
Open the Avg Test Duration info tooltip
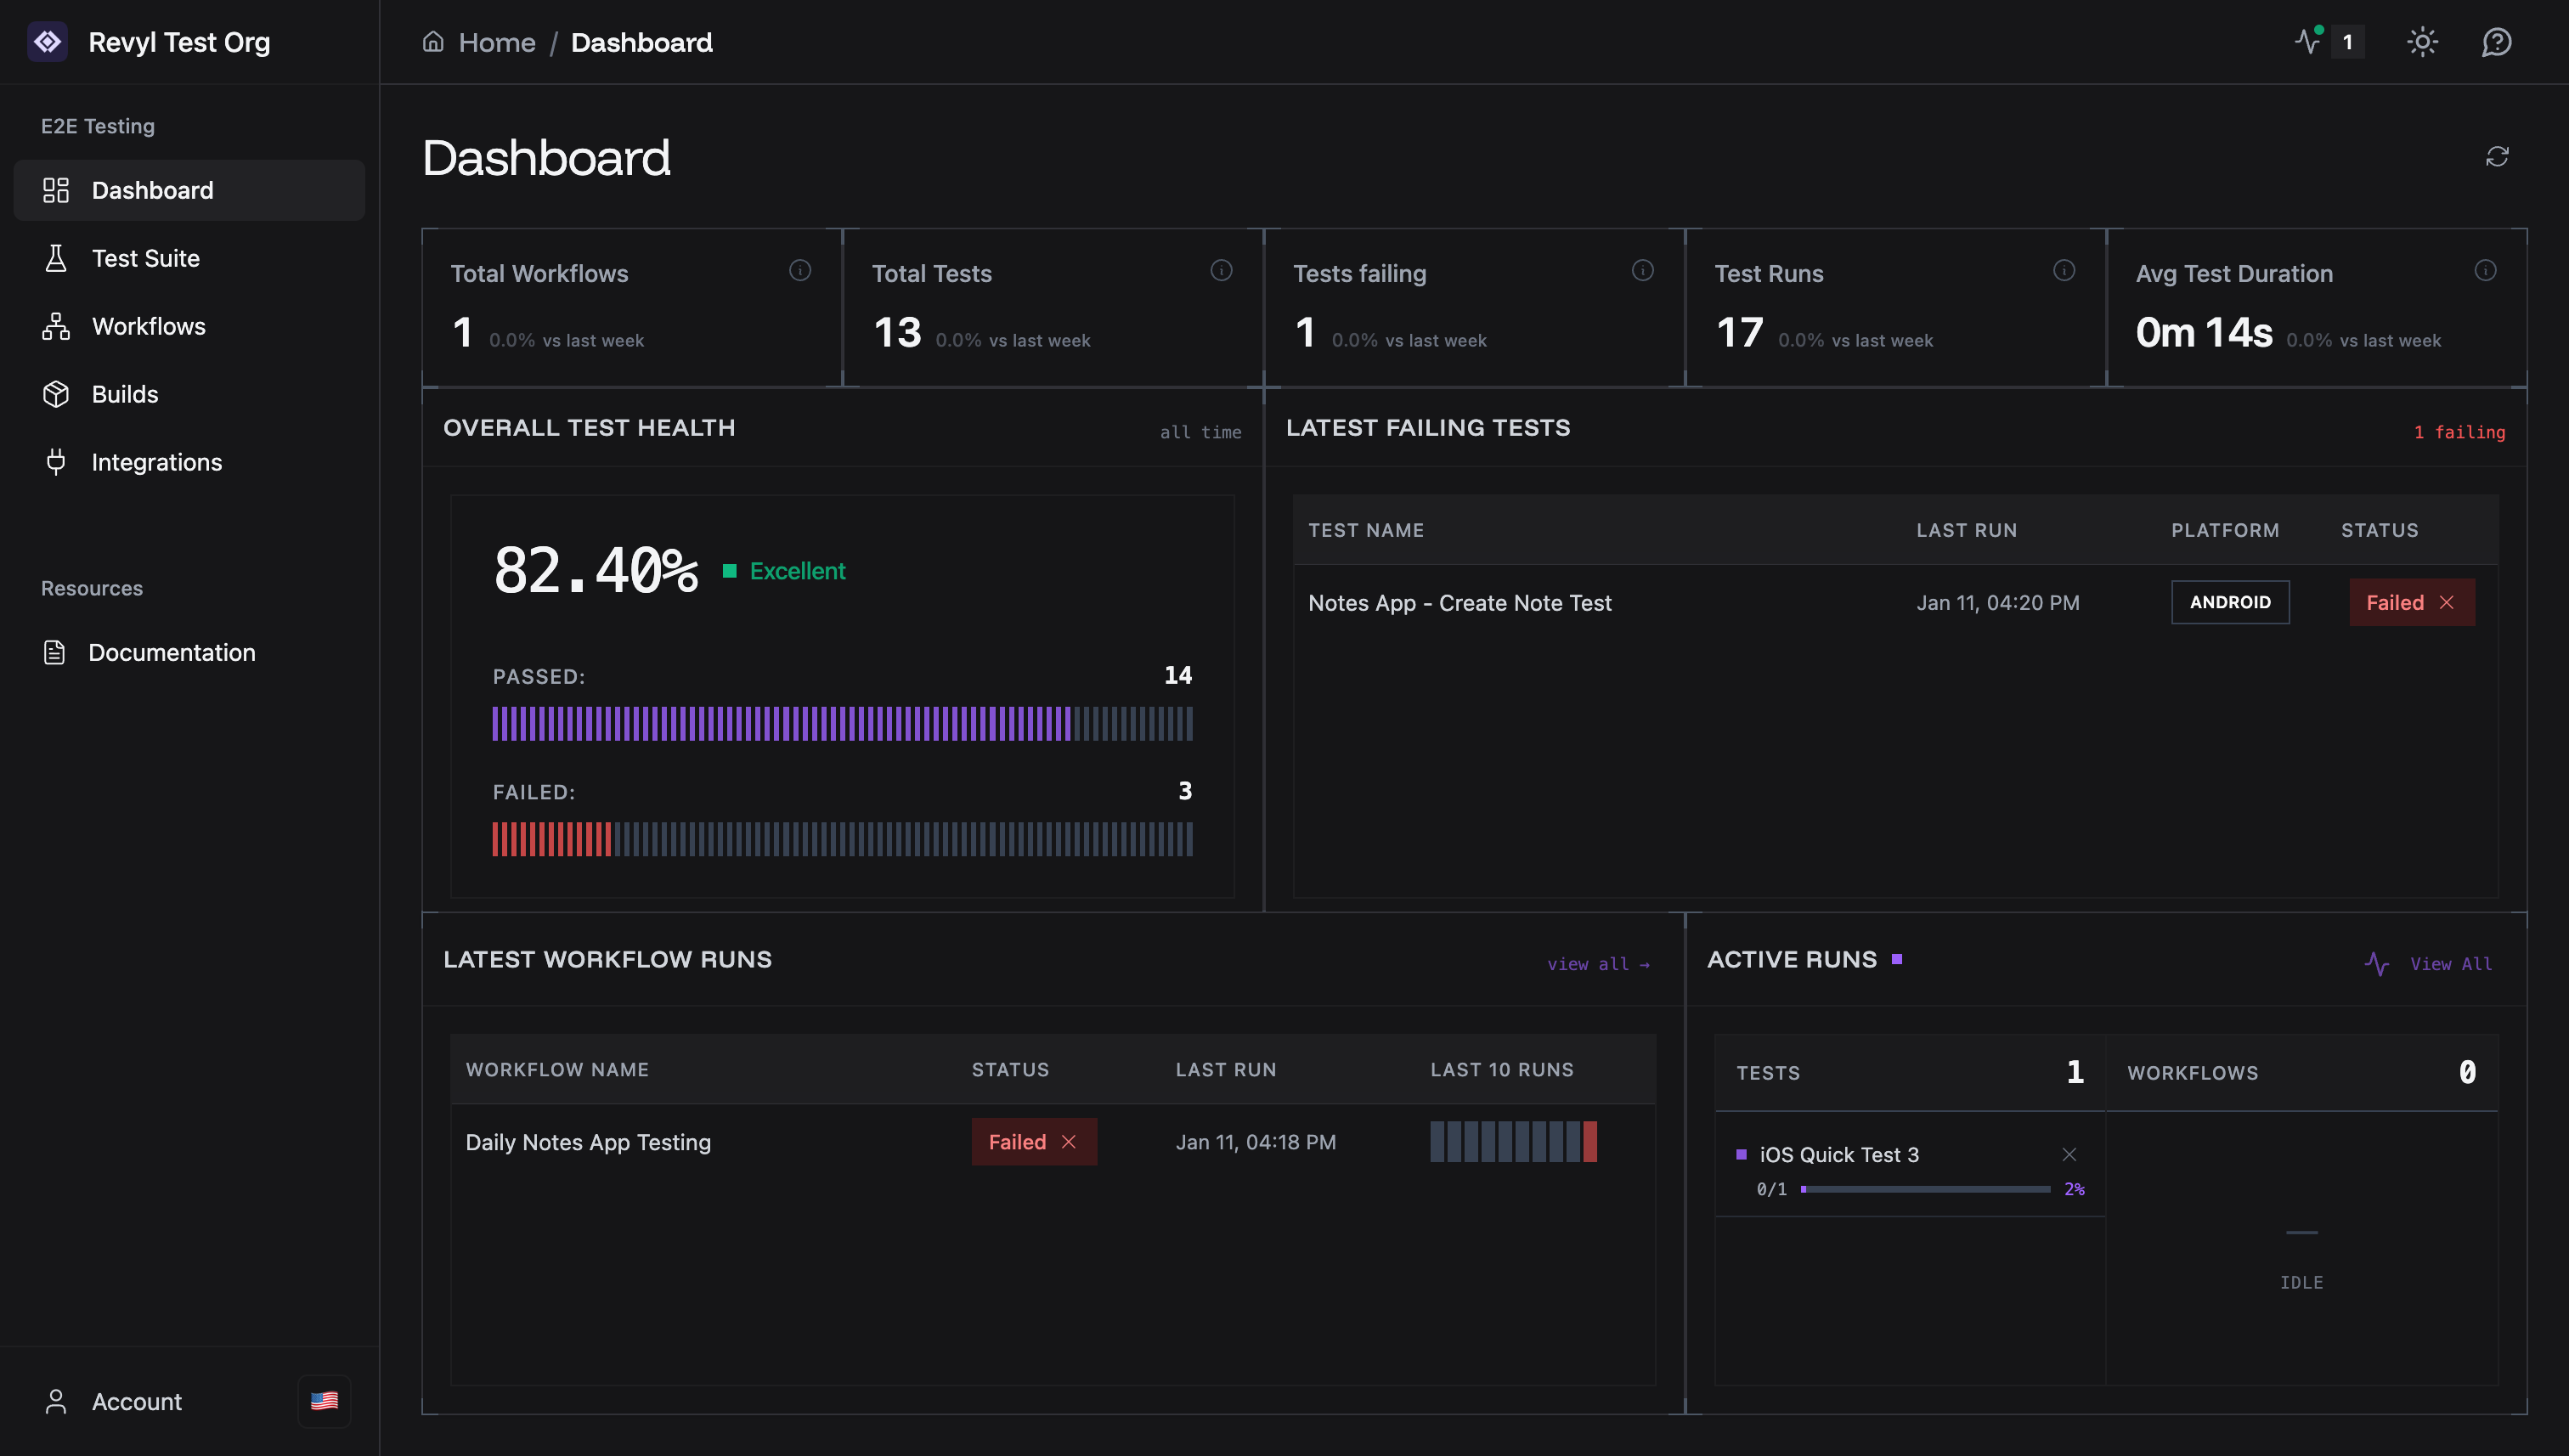point(2486,269)
